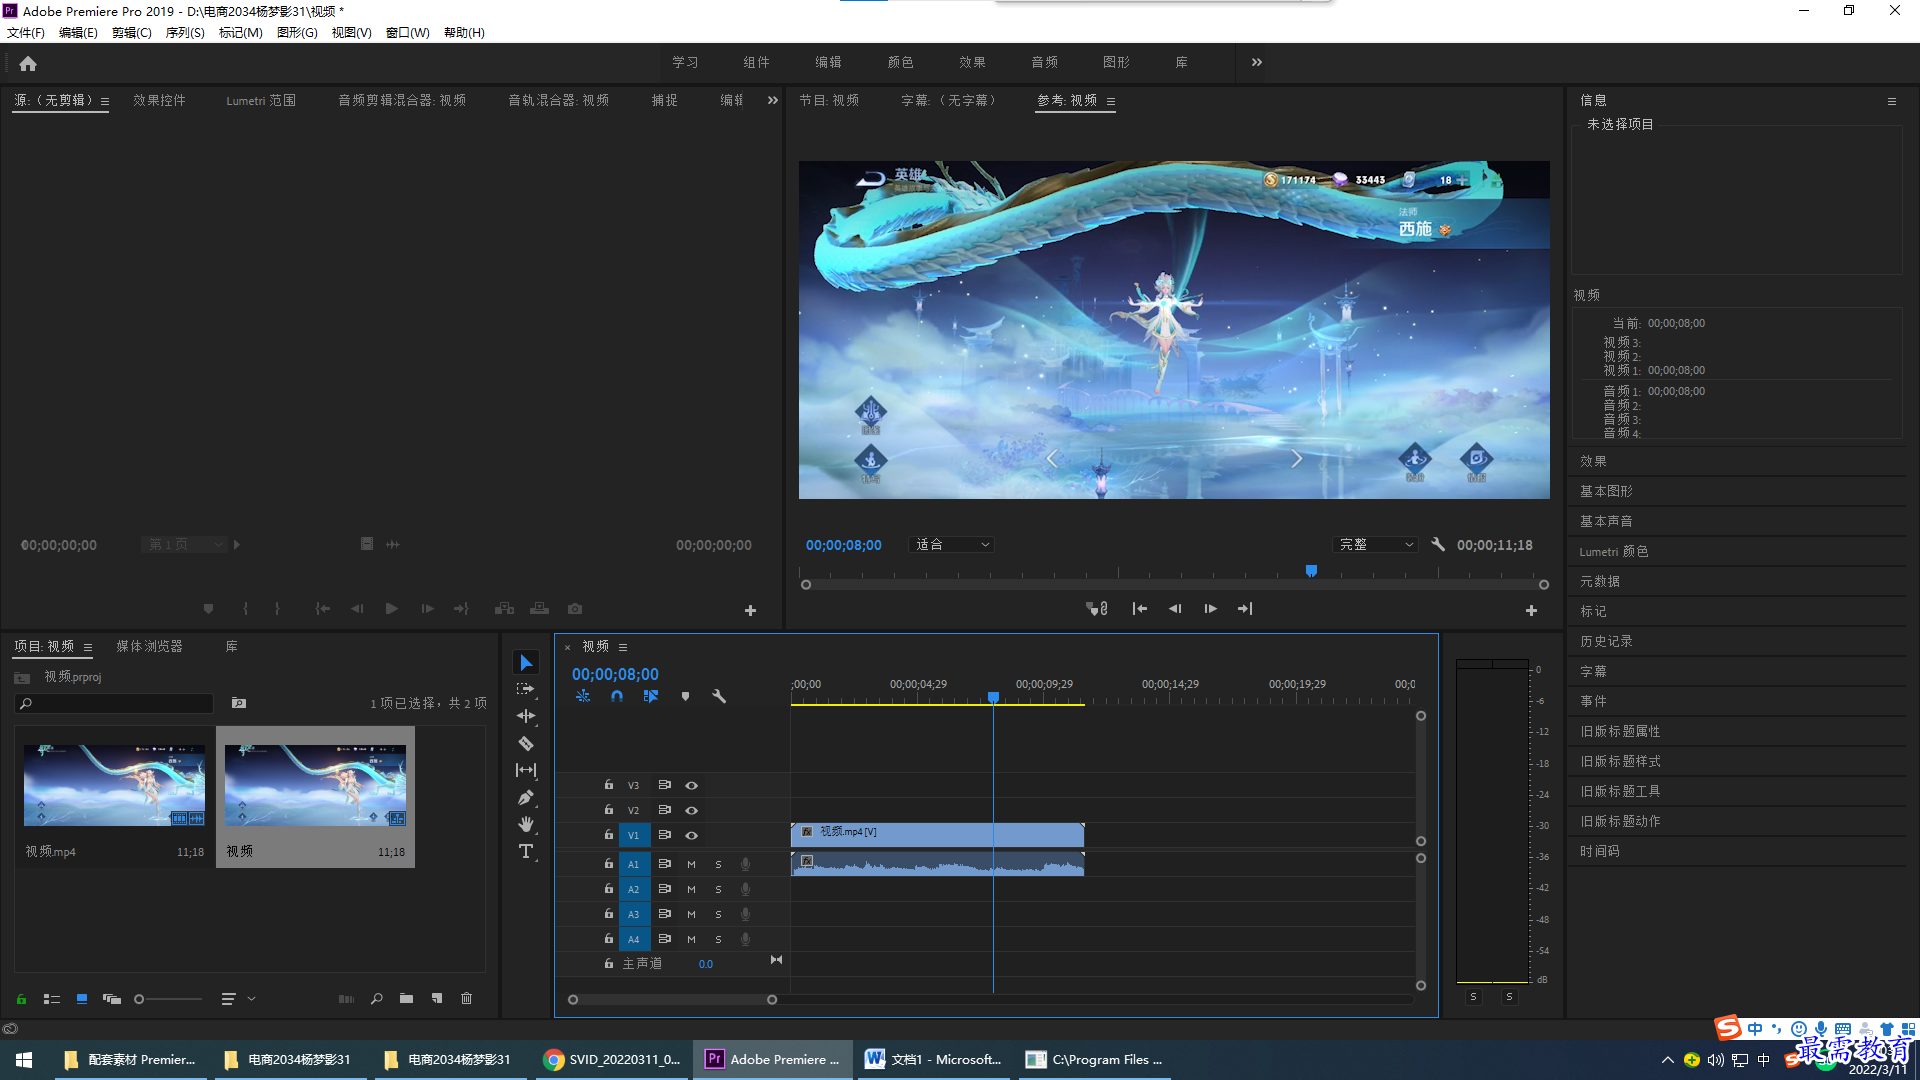The image size is (1920, 1080).
Task: Switch project panel to freeform view
Action: (x=112, y=998)
